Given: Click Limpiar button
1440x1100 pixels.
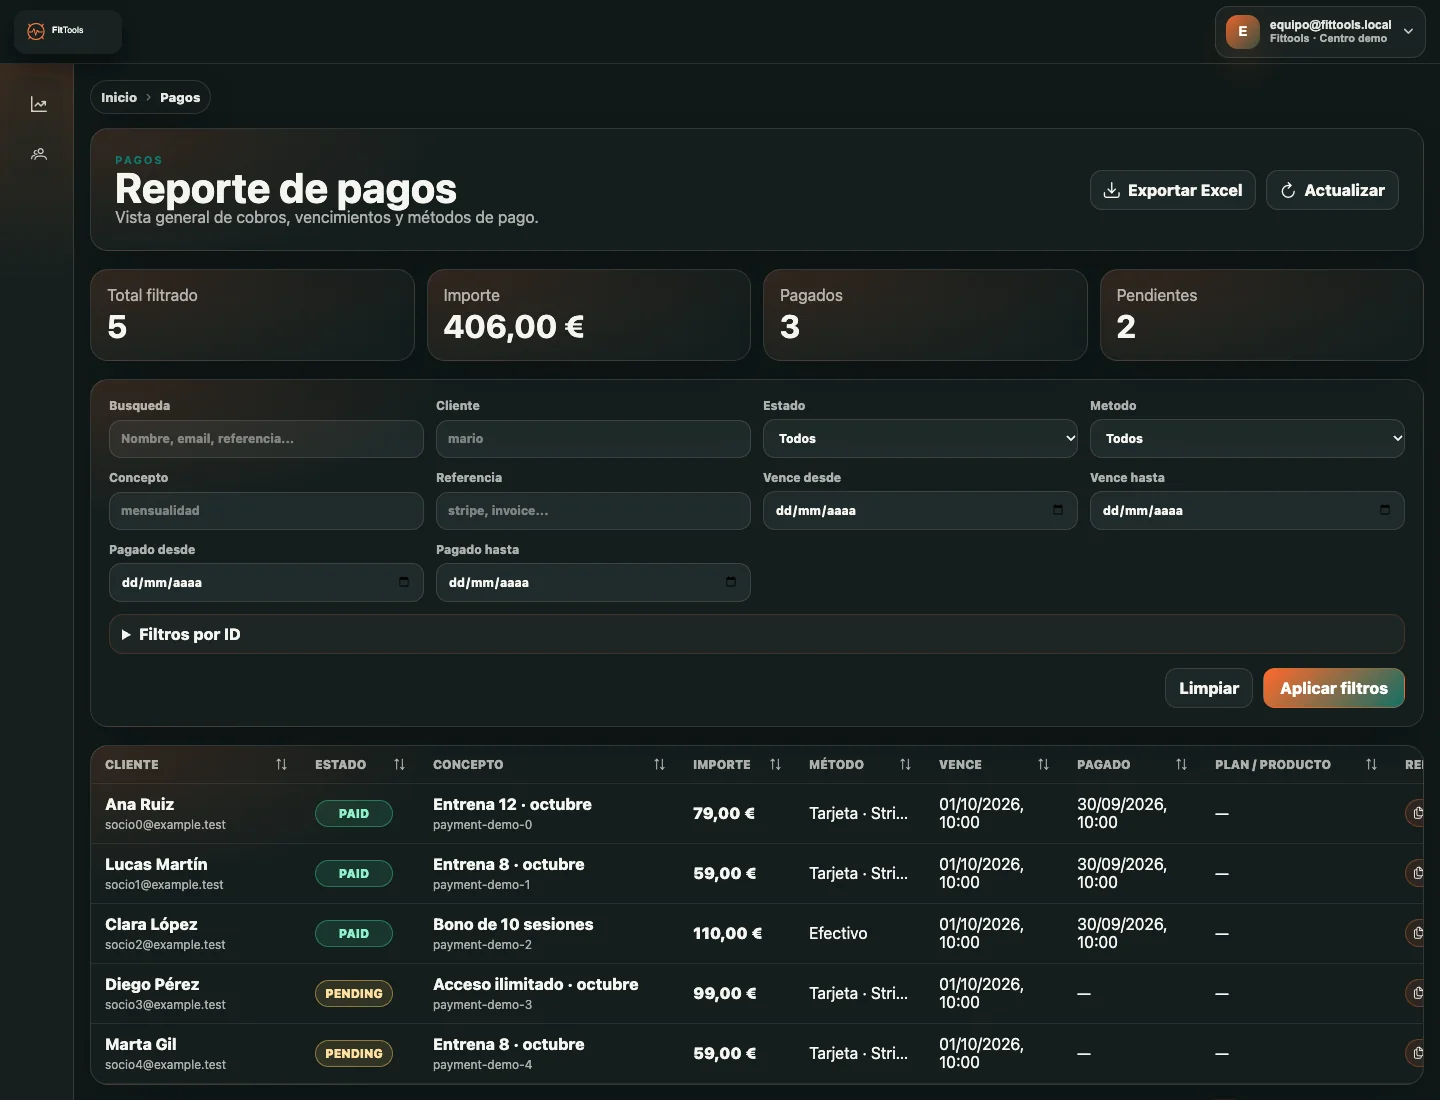Looking at the screenshot, I should 1209,688.
